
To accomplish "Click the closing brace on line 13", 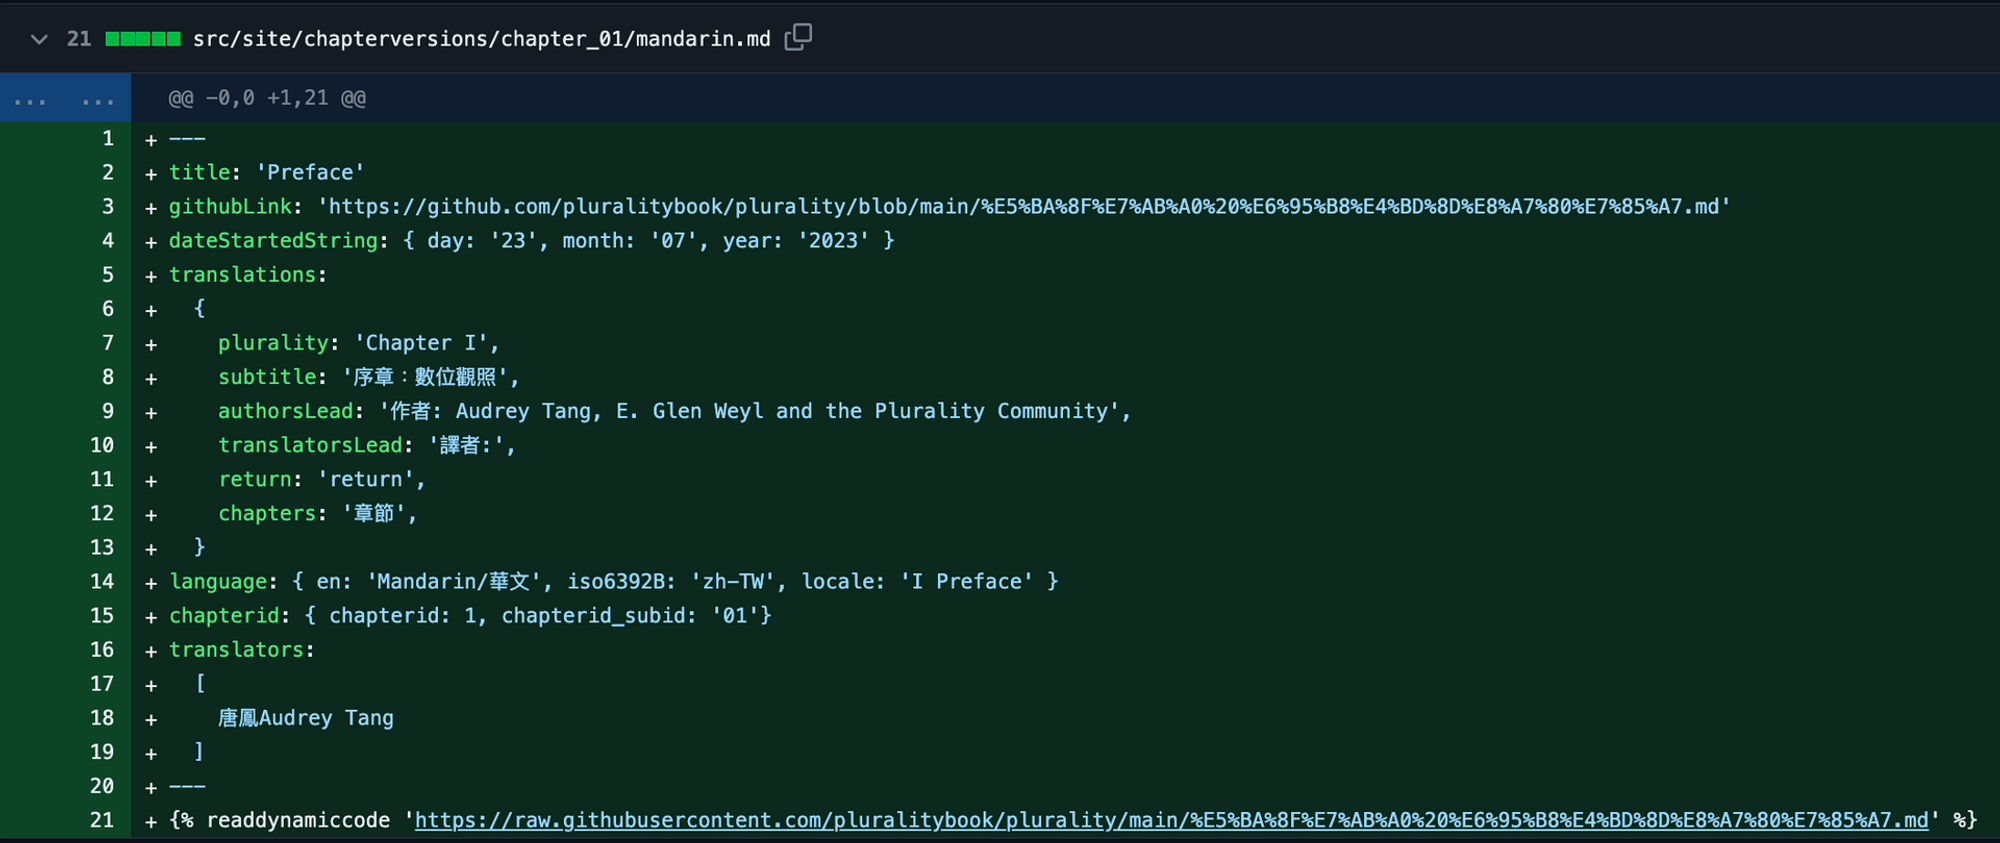I will tap(199, 547).
